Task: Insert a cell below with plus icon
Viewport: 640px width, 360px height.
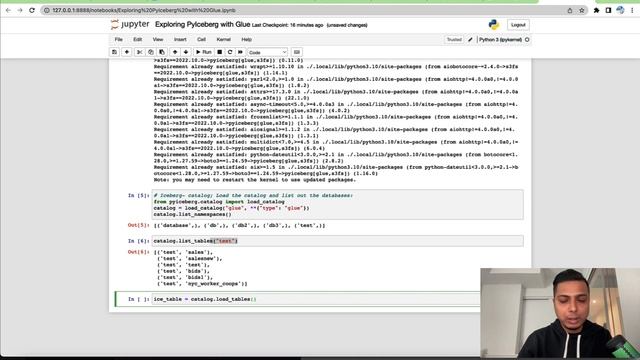Action: pyautogui.click(x=127, y=52)
